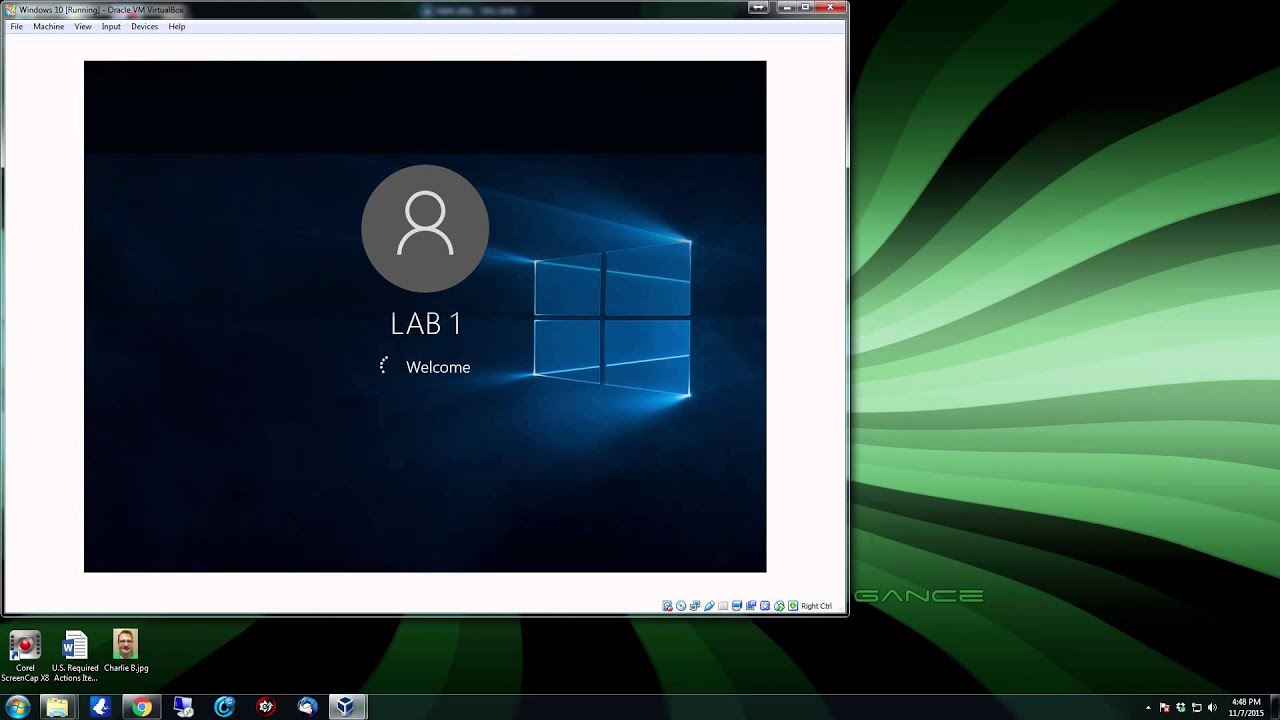Click the display status icon
Image resolution: width=1280 pixels, height=720 pixels.
(737, 606)
